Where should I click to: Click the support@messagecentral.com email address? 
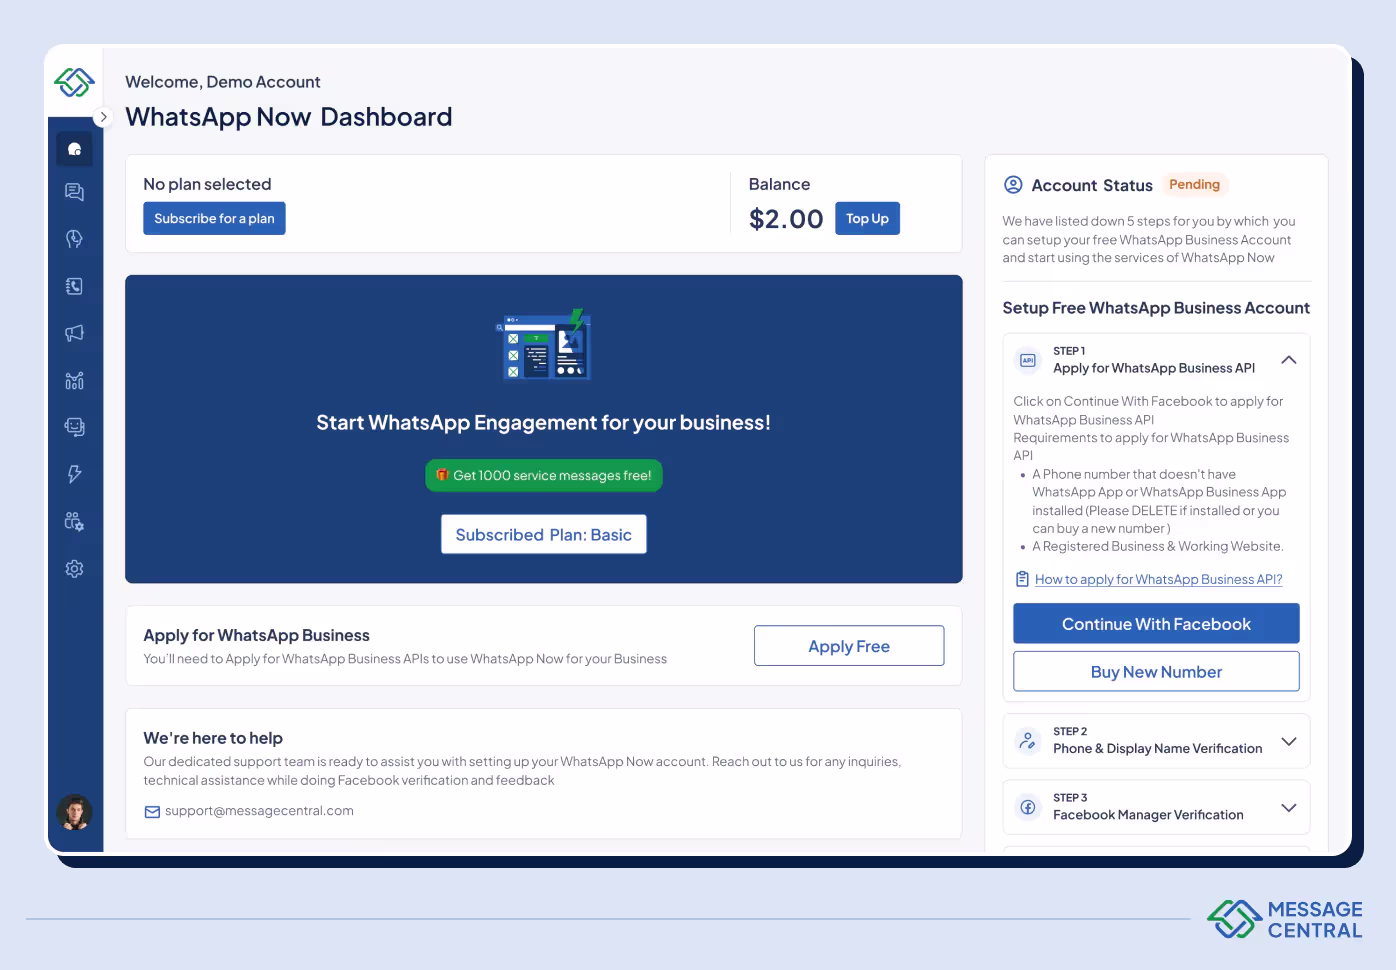259,811
